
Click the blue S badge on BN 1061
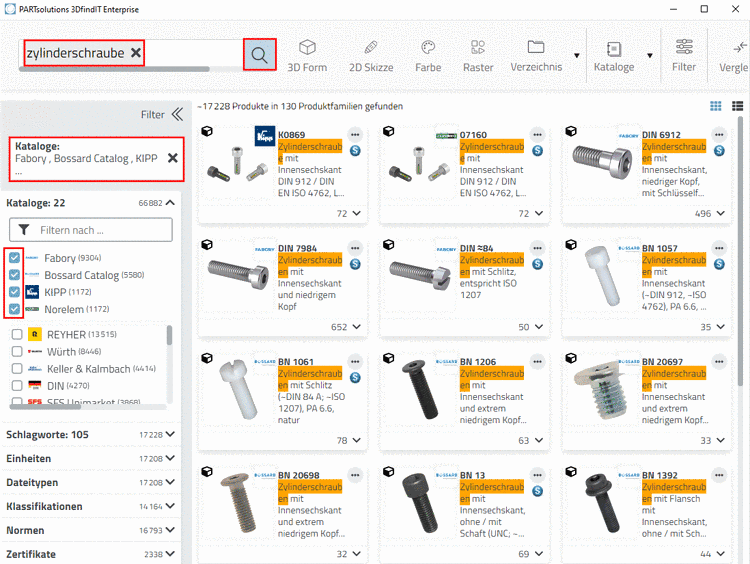tap(355, 377)
